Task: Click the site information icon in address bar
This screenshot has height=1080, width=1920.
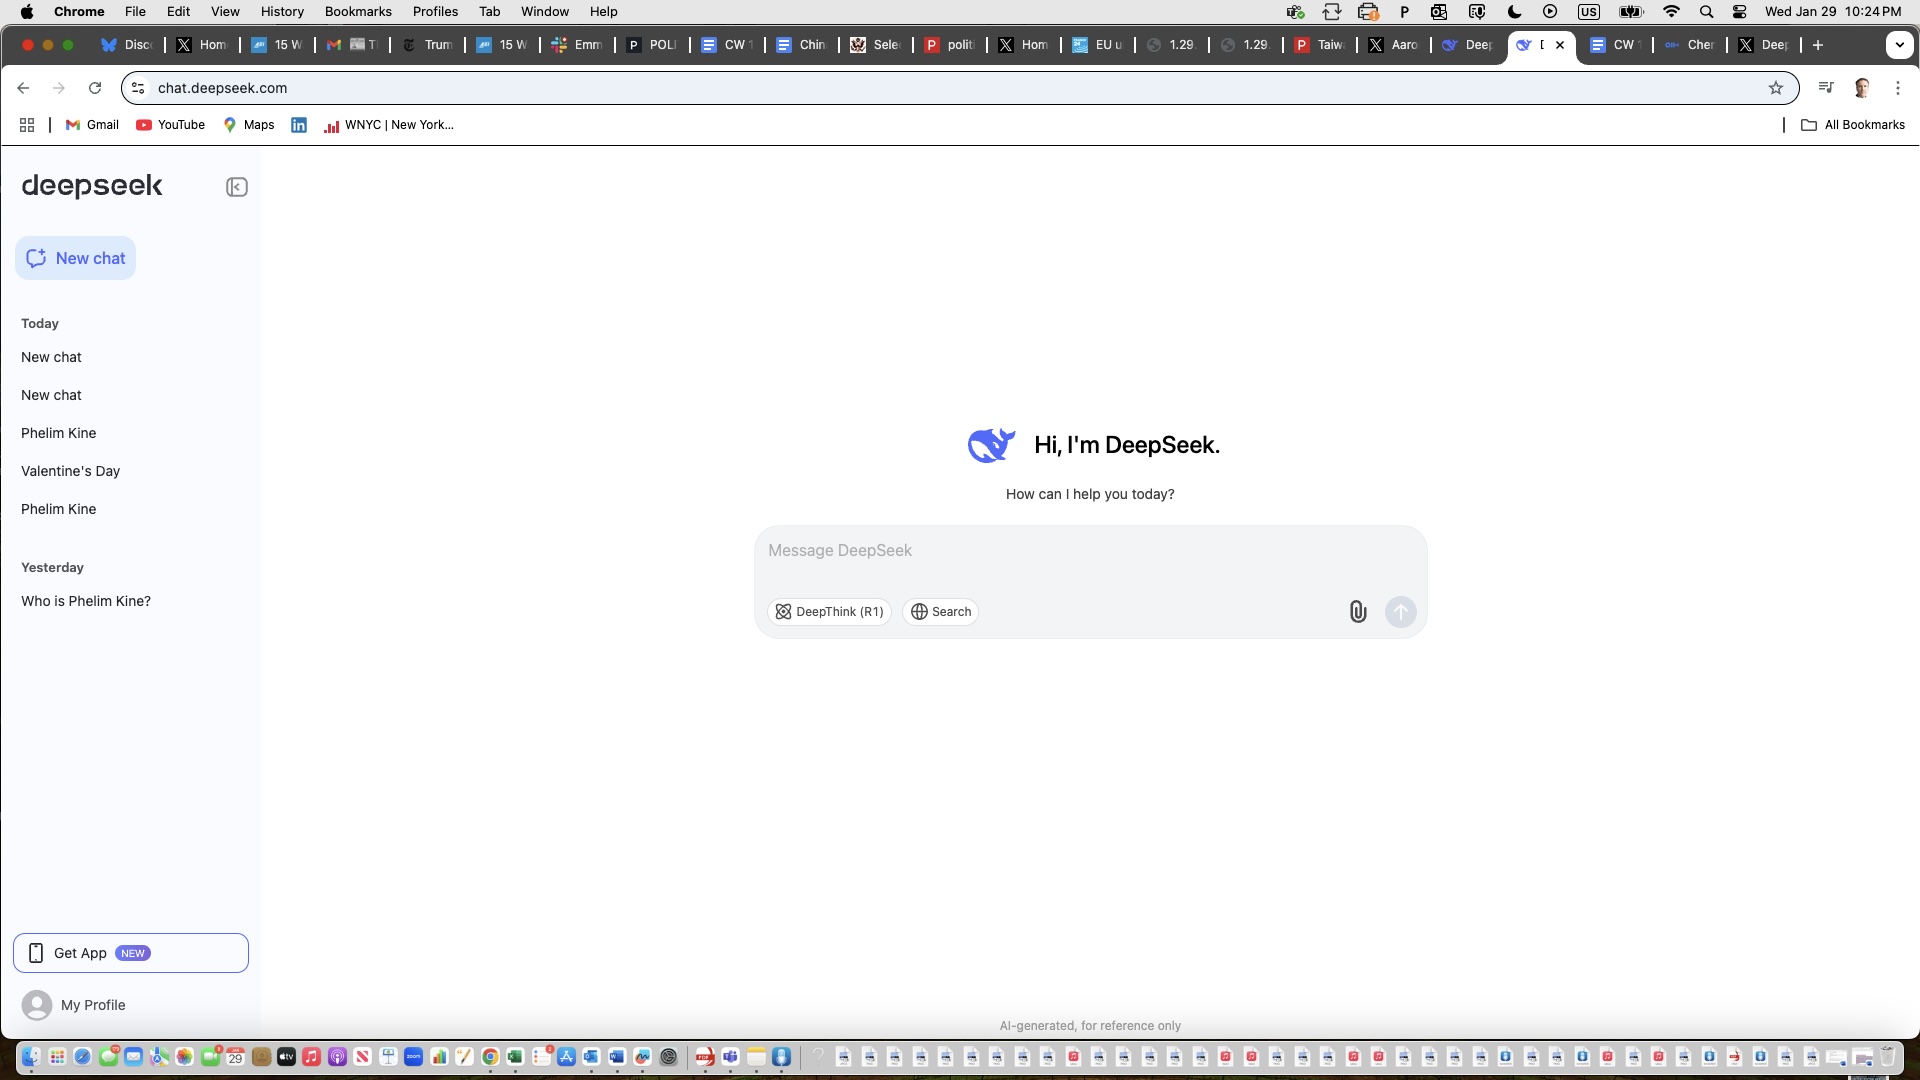Action: 139,88
